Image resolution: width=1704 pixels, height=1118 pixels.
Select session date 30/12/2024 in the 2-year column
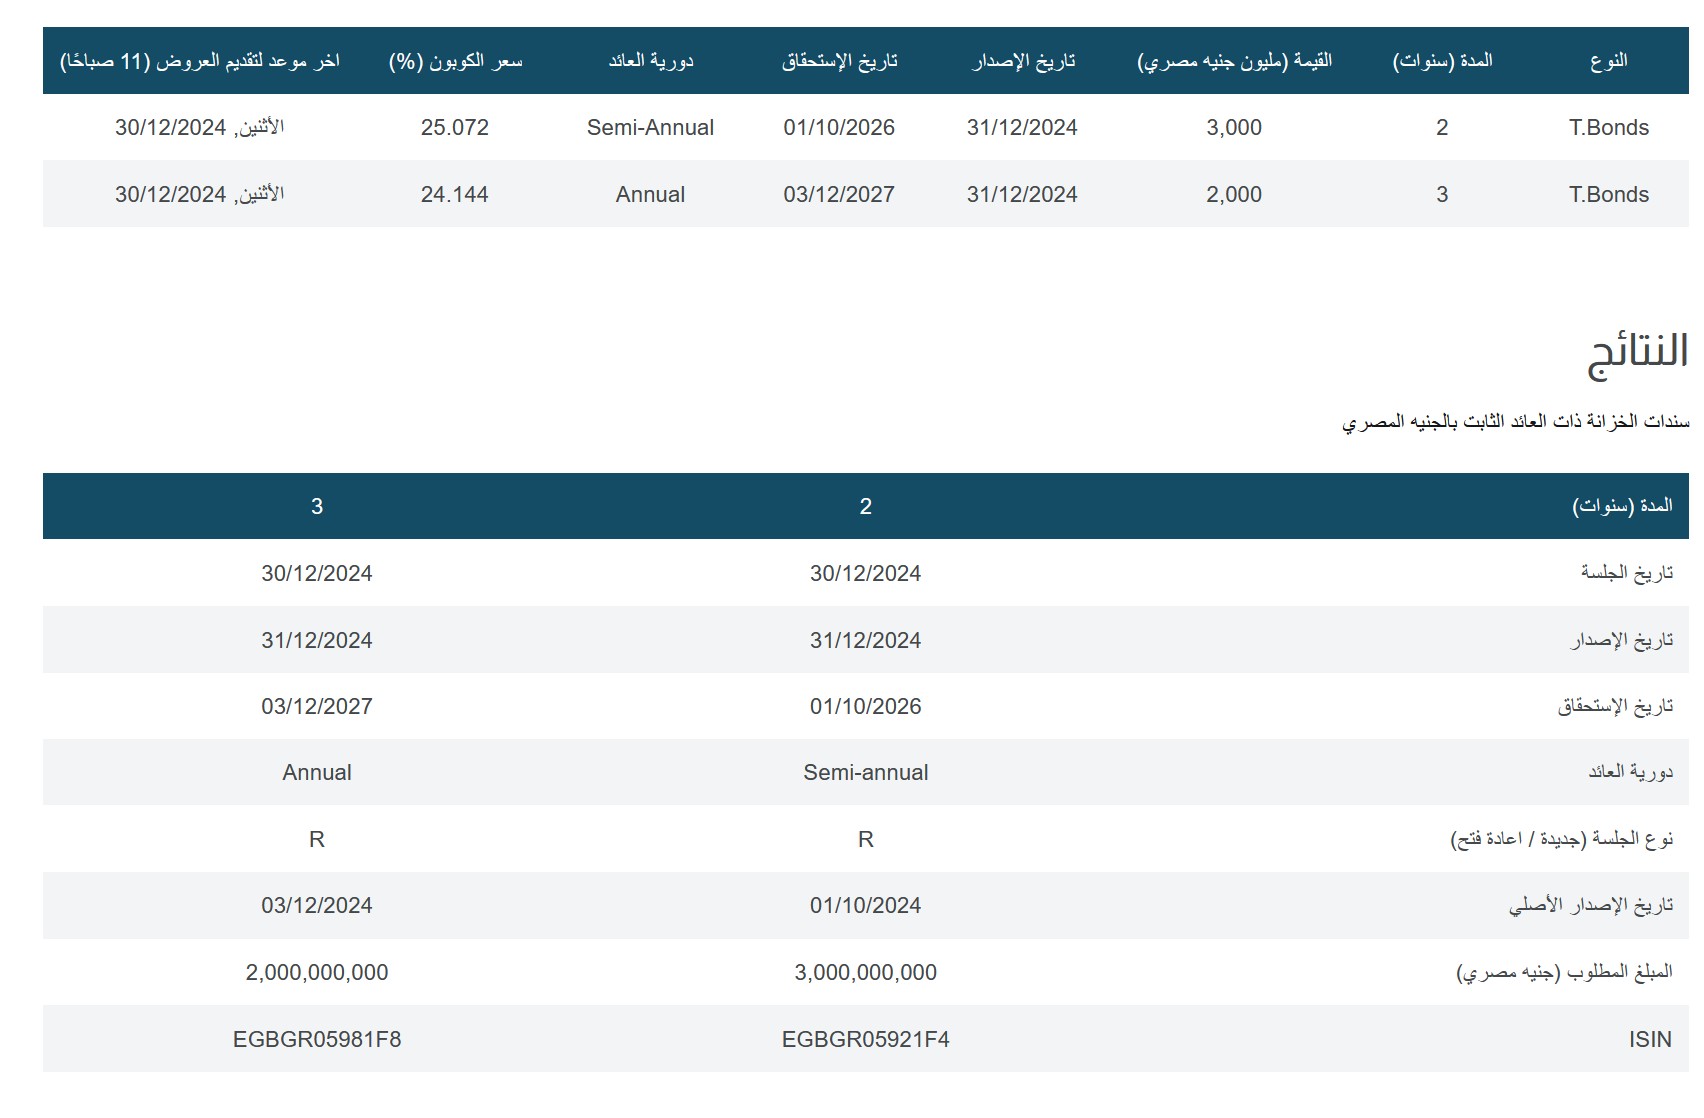[866, 574]
